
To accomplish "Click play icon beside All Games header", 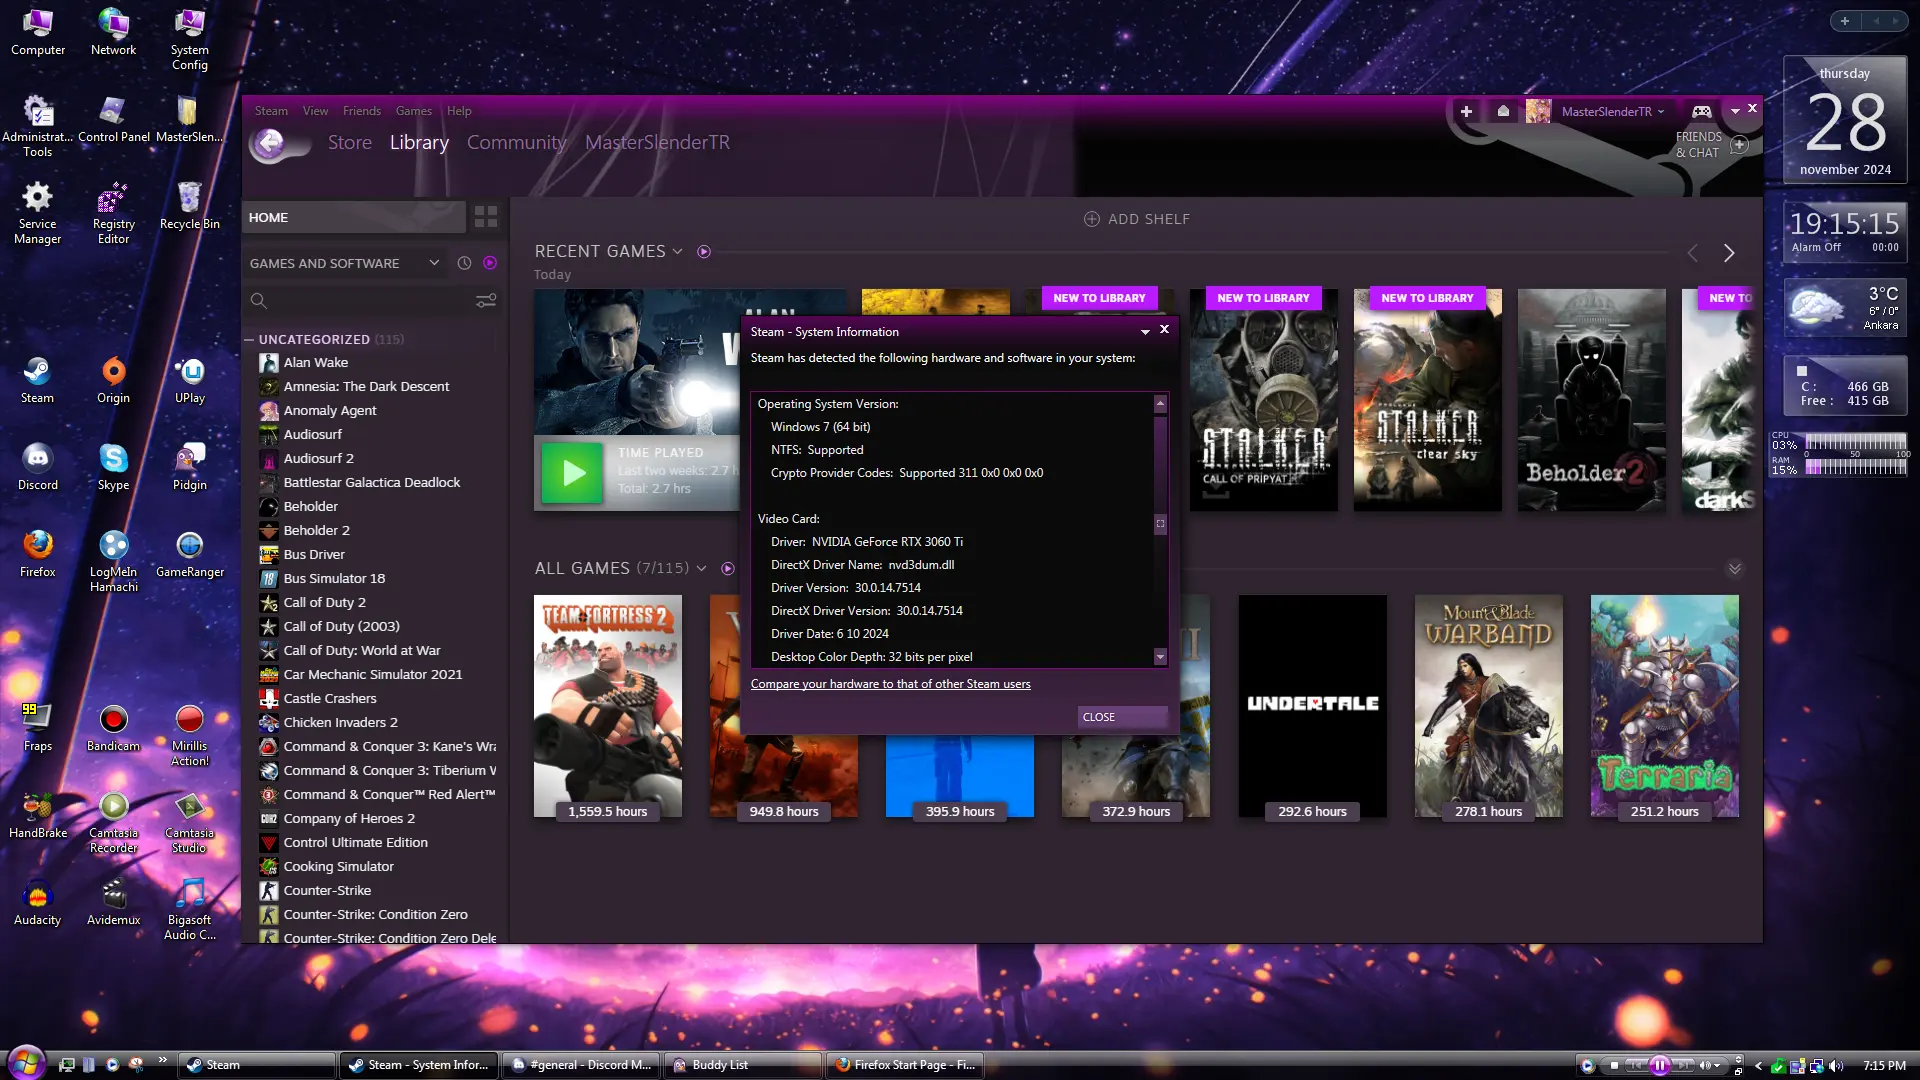I will [728, 568].
